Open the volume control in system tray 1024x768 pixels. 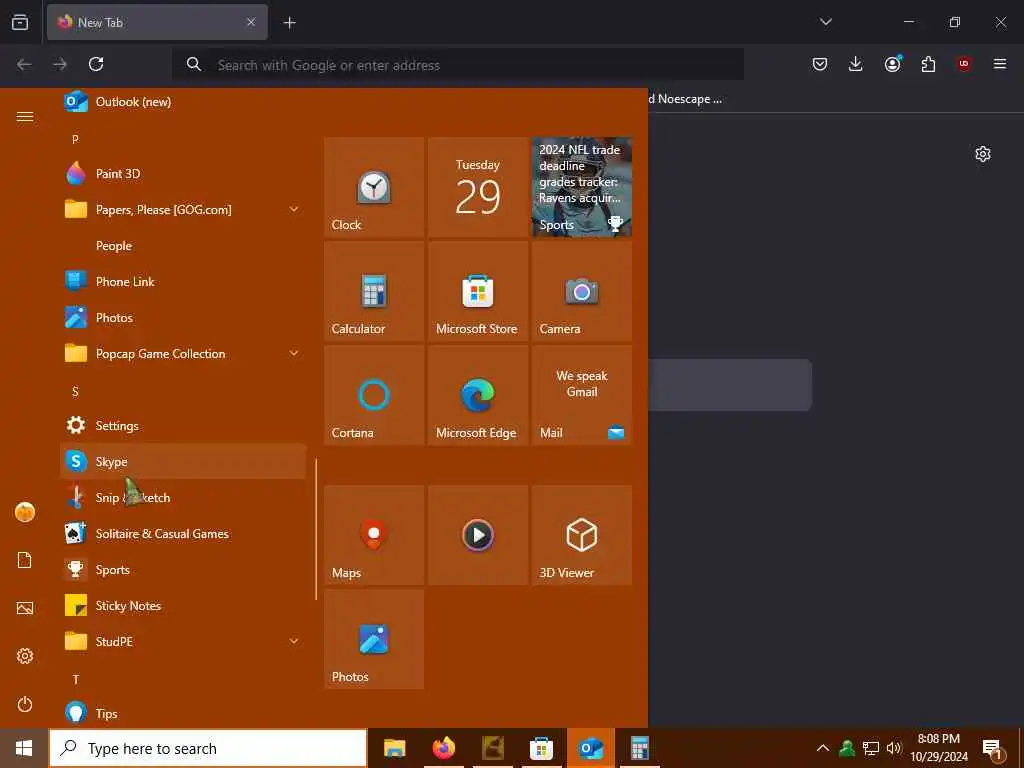(x=893, y=748)
